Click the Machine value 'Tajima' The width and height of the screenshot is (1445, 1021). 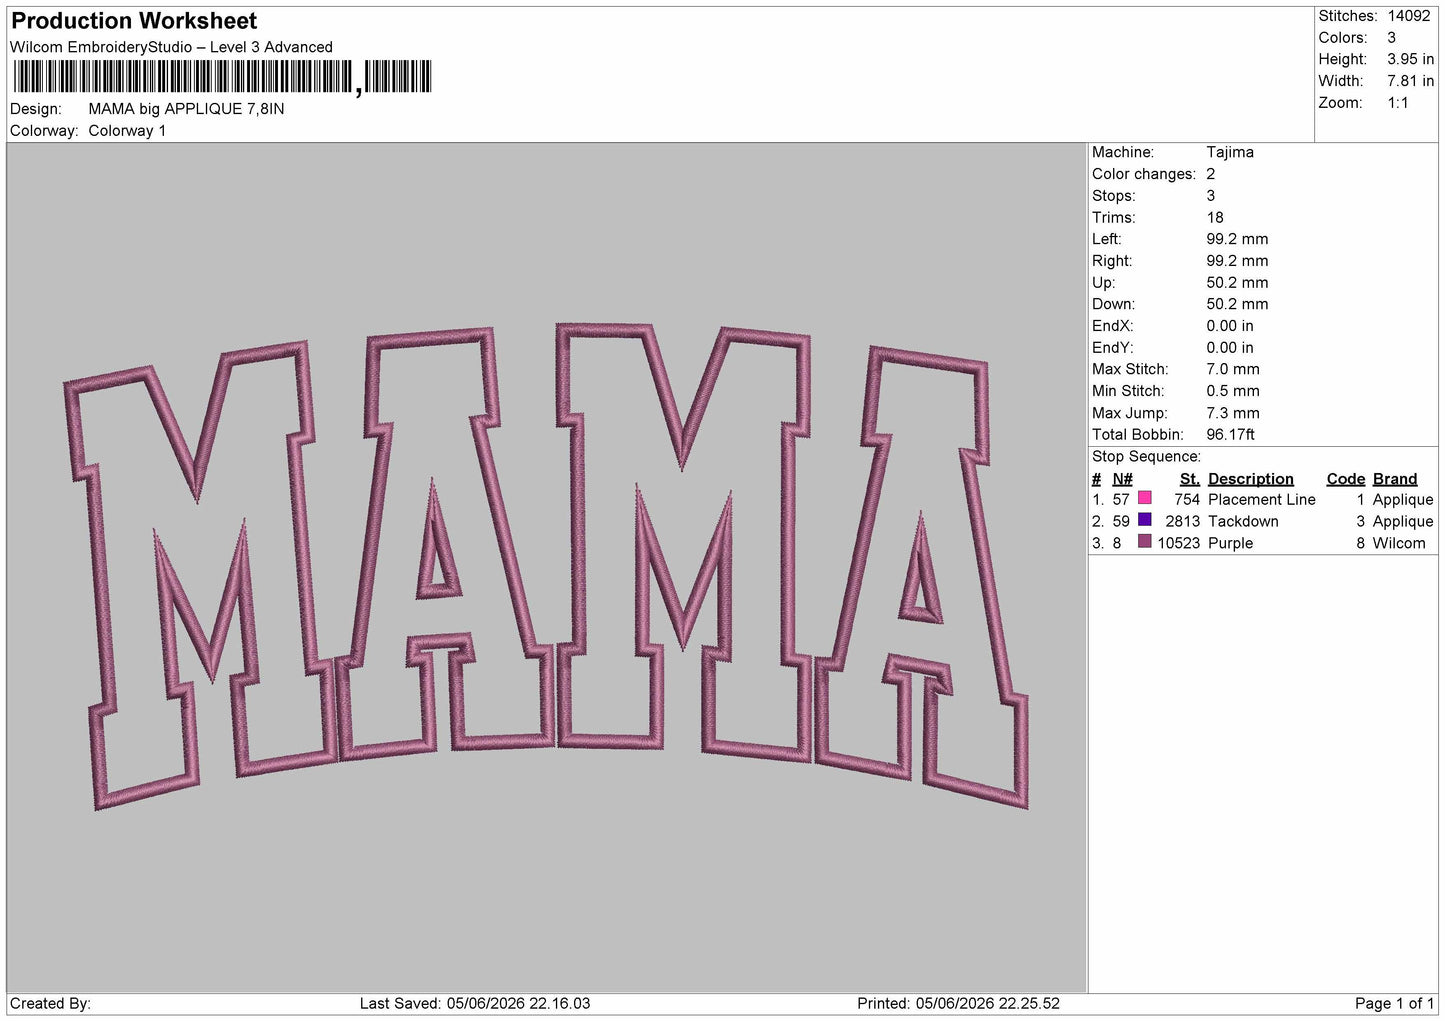click(x=1230, y=152)
